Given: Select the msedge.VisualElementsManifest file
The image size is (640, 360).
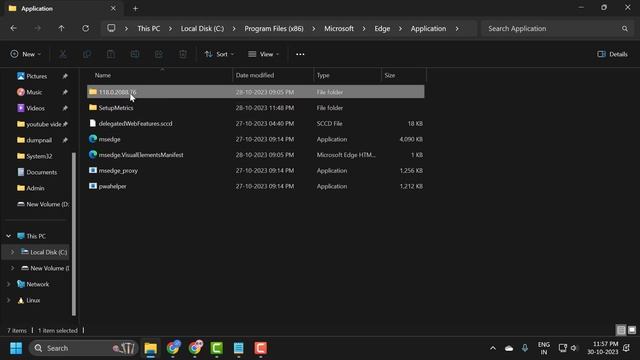Looking at the screenshot, I should [256, 155].
